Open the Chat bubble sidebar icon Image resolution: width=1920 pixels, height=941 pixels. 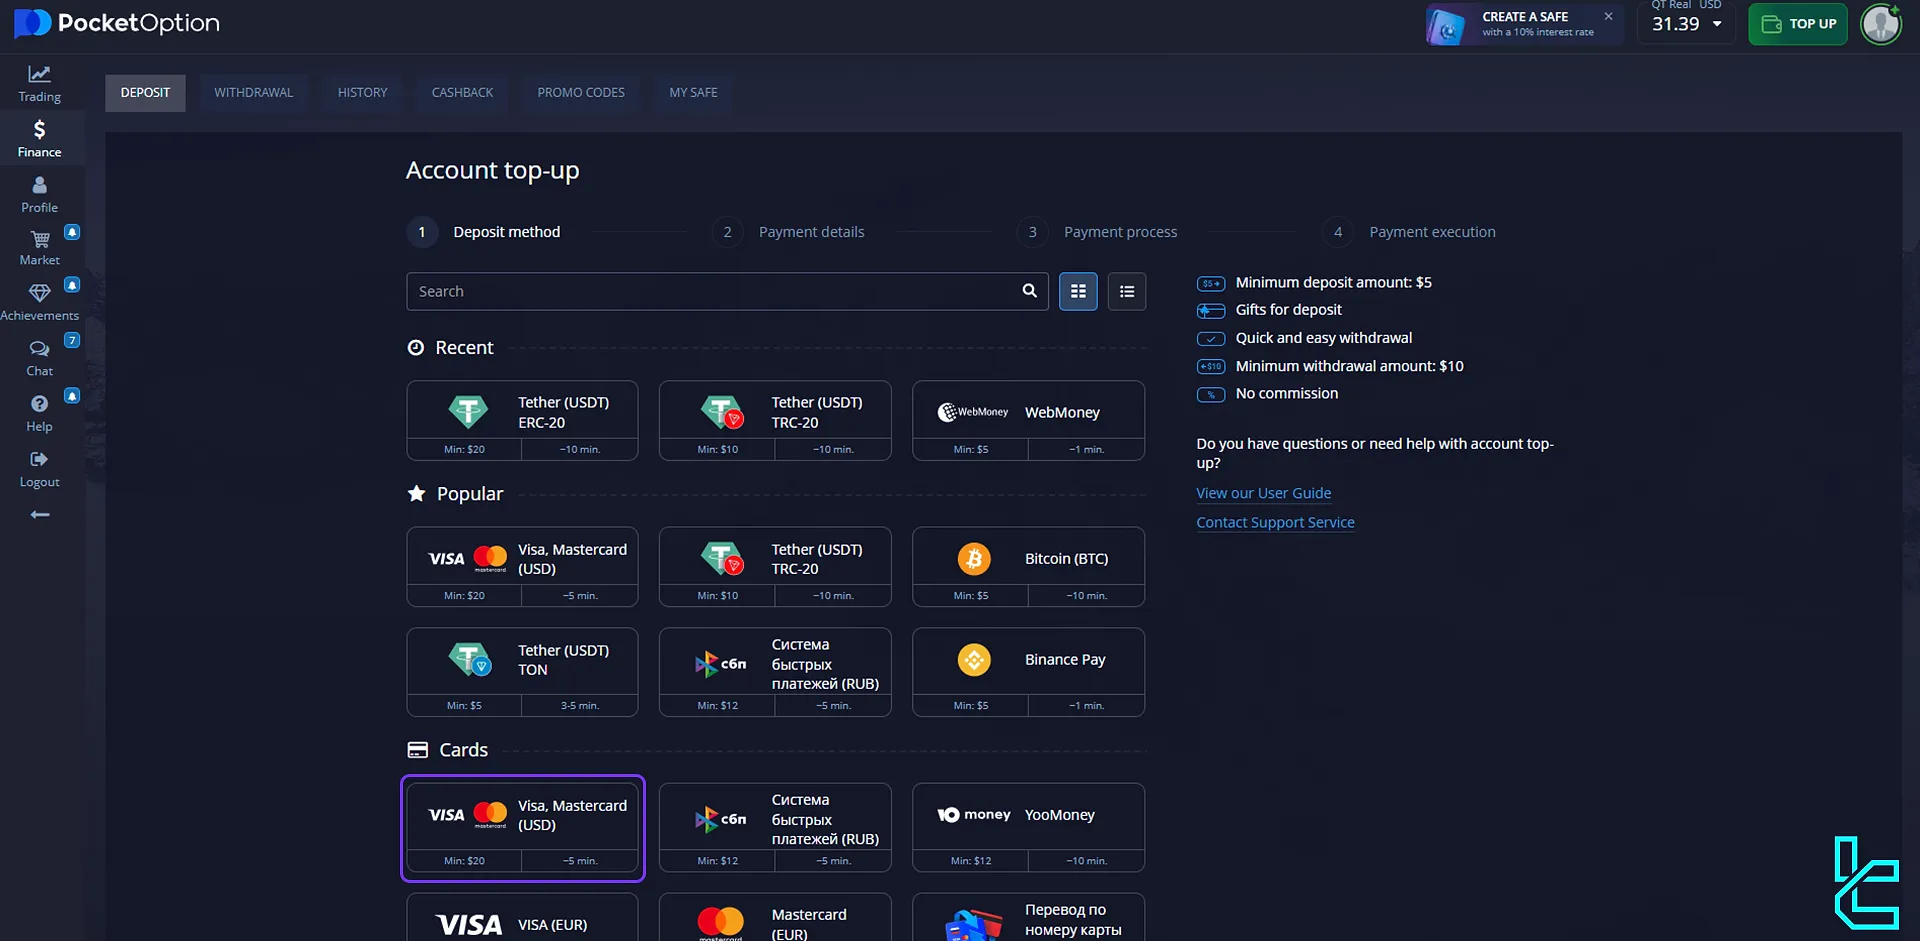(39, 349)
